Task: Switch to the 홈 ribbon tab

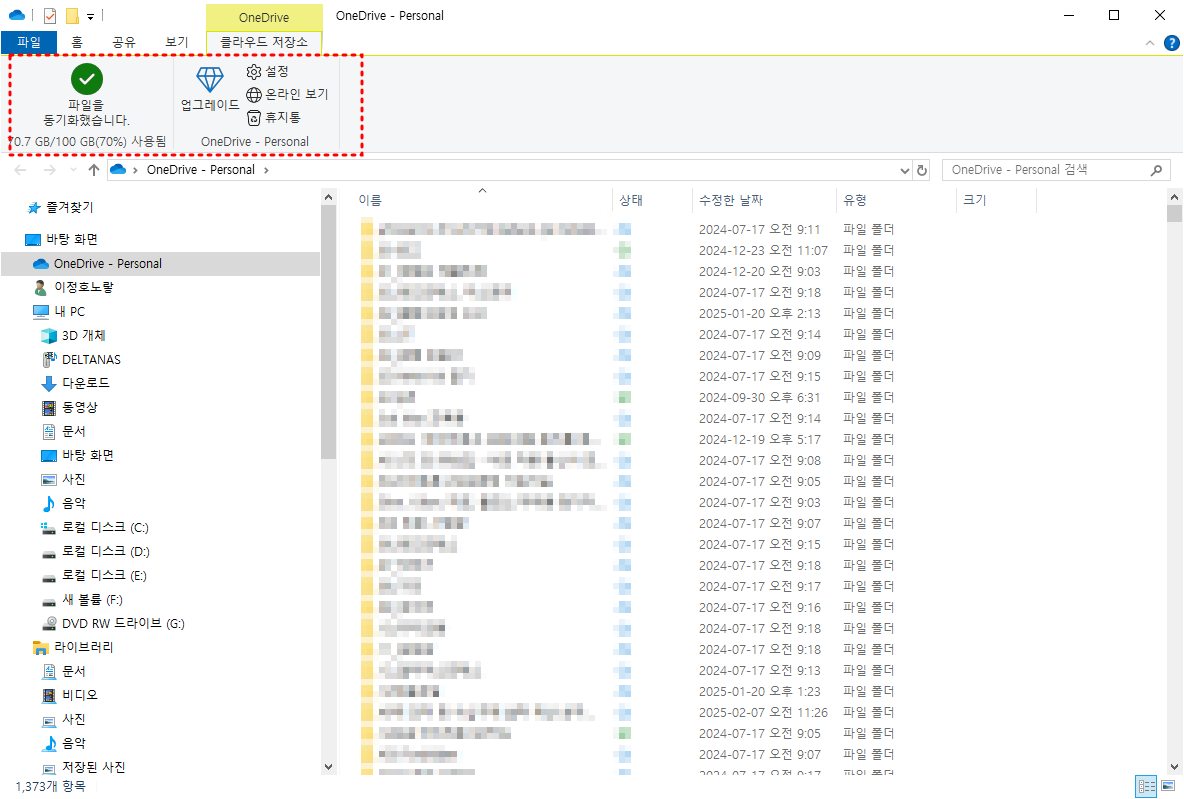Action: (x=77, y=42)
